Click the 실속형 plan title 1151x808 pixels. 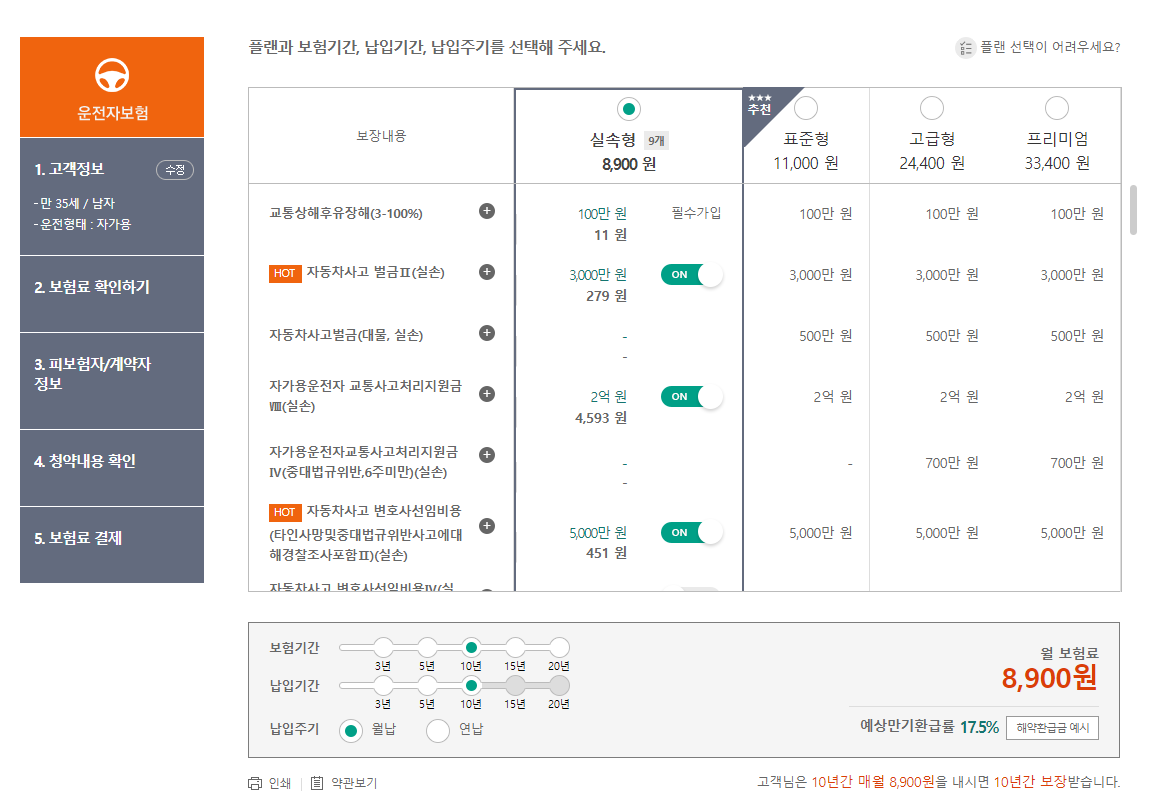click(613, 140)
